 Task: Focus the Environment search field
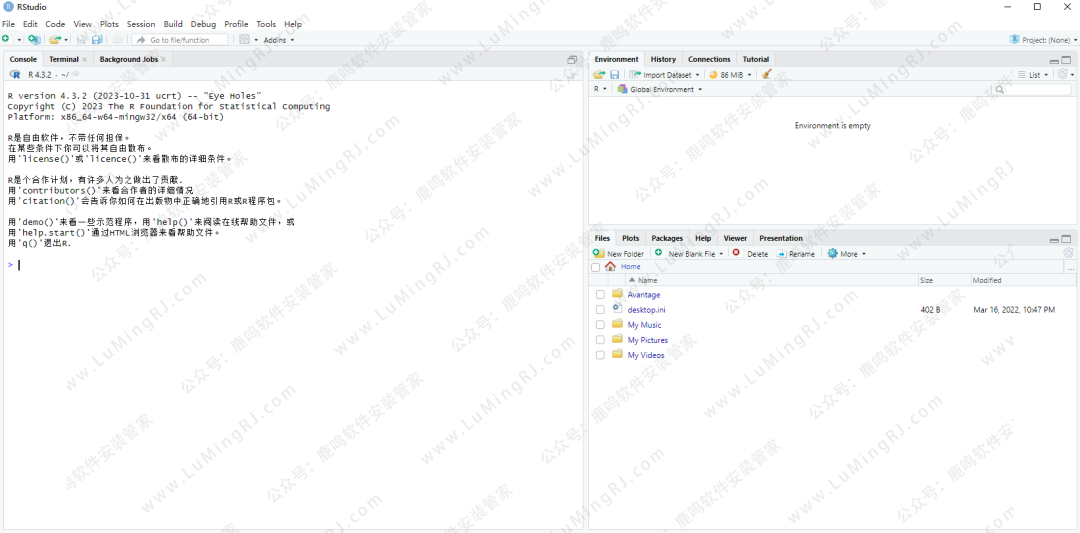(1032, 90)
